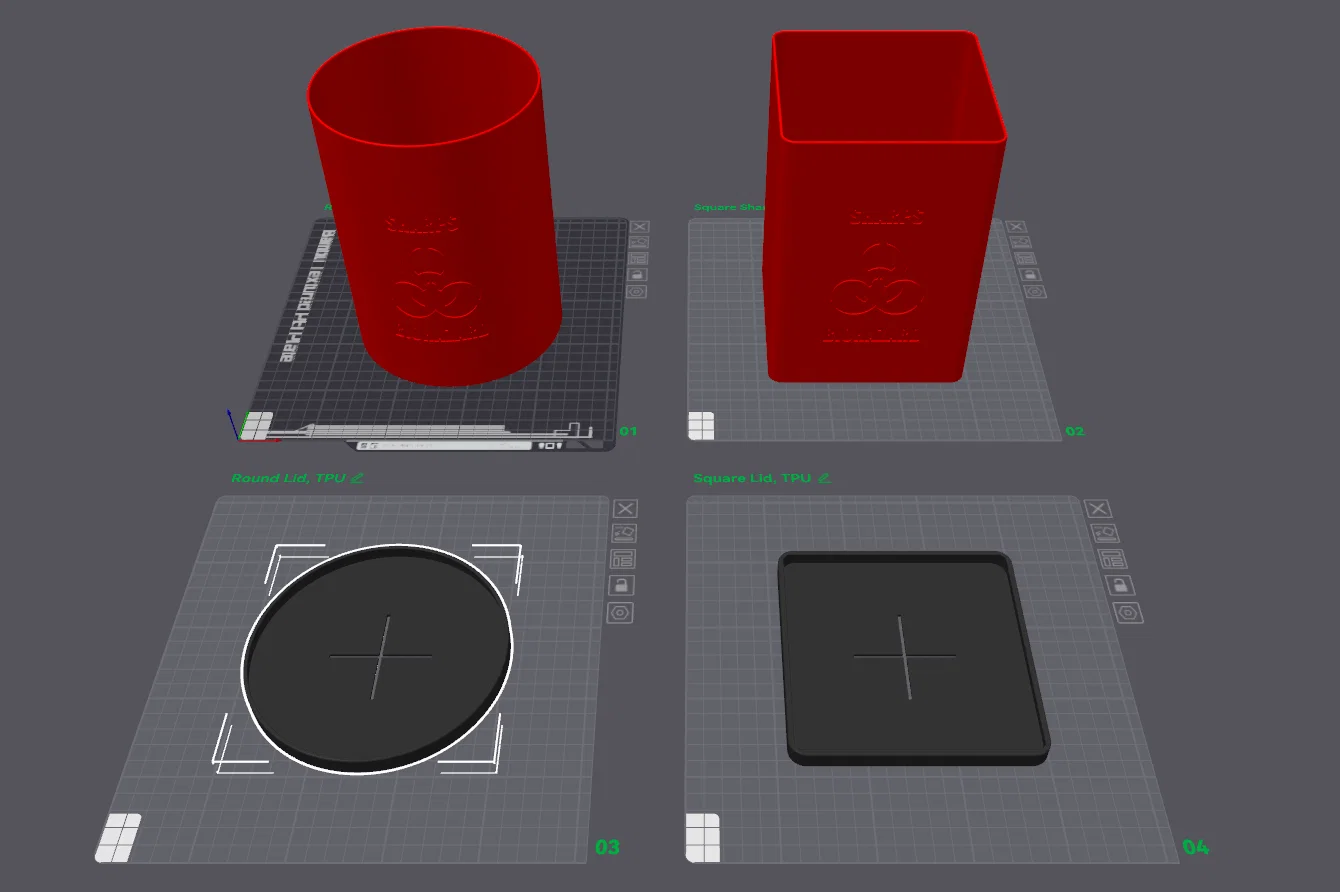Screen dimensions: 1340x892
Task: Toggle the lock on plate 04
Action: click(1120, 585)
